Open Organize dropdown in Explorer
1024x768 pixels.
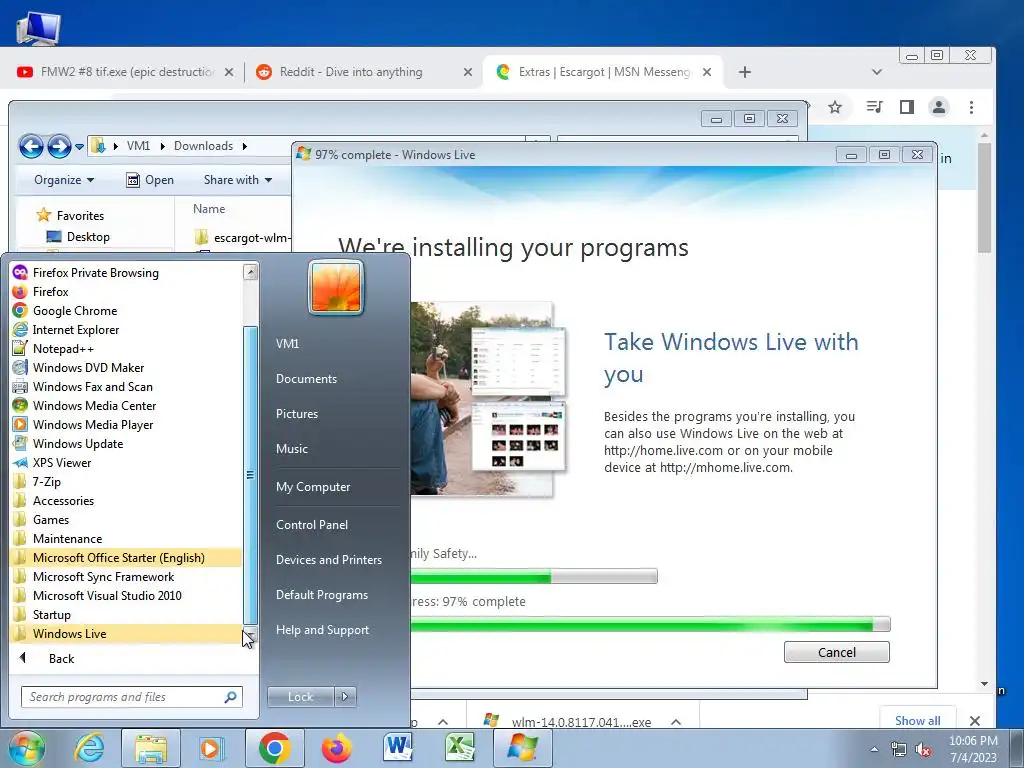(64, 180)
